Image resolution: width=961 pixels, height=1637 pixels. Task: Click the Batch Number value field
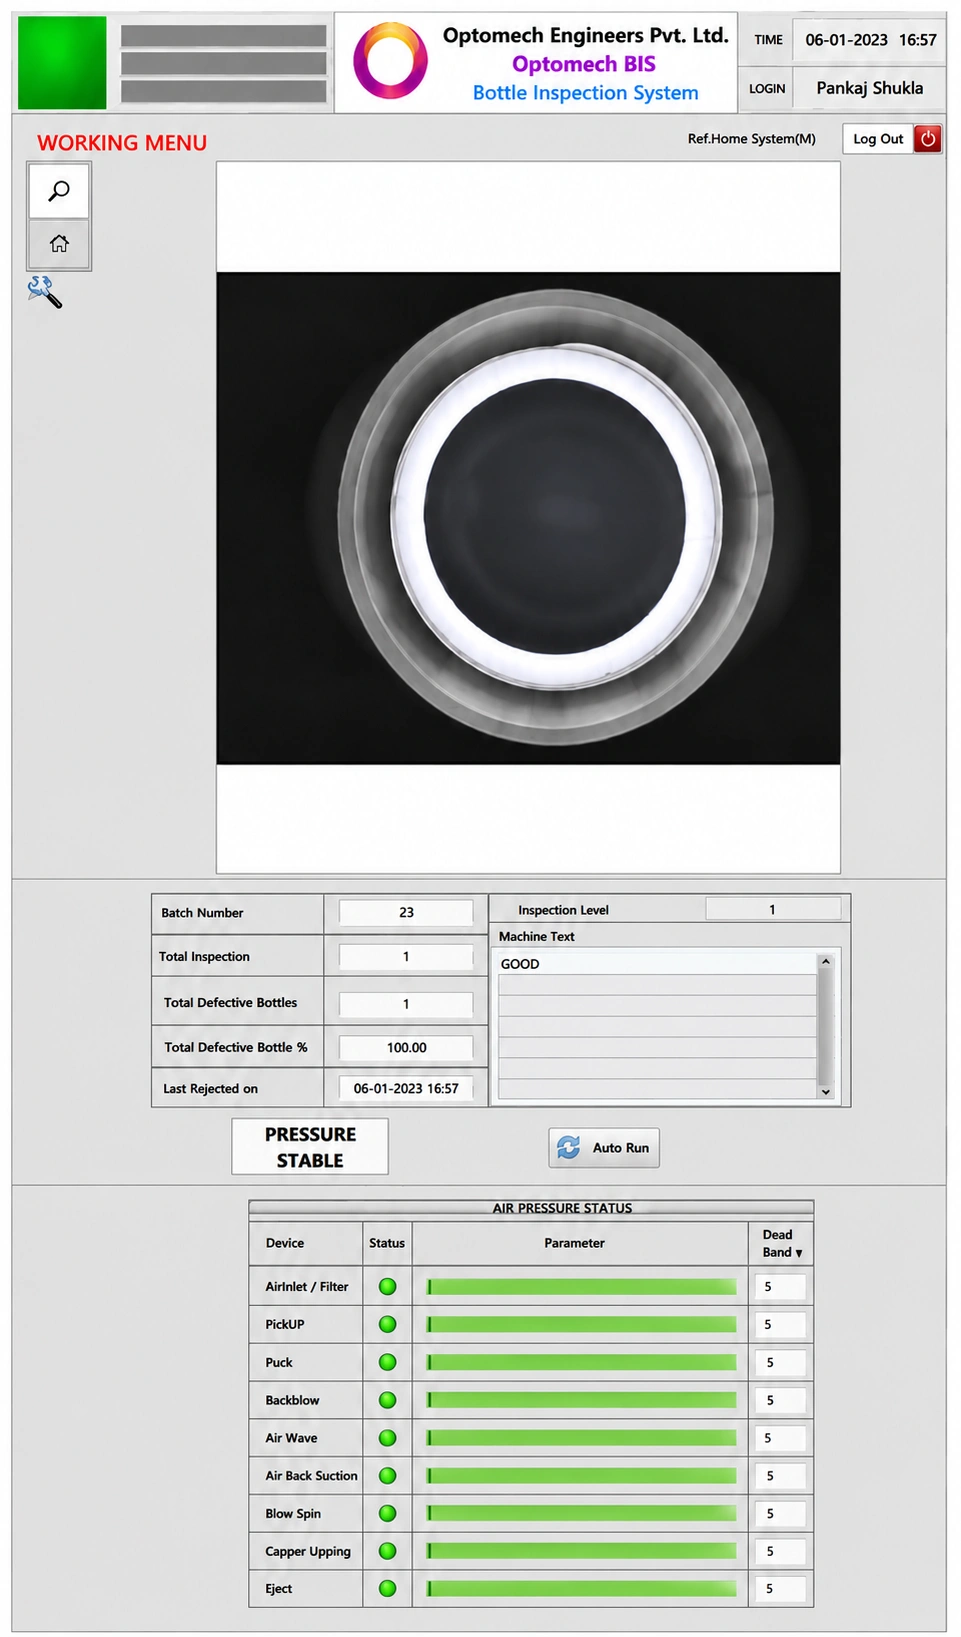406,912
